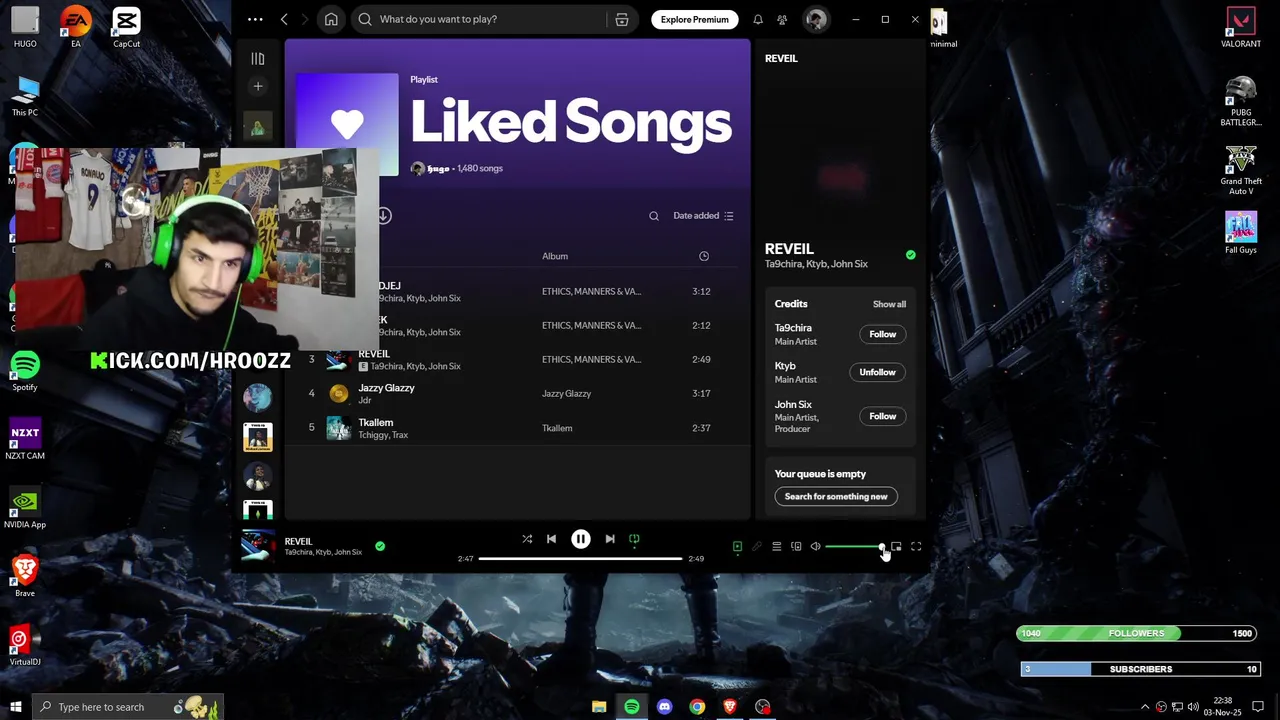Follow the artist John Six

(882, 416)
